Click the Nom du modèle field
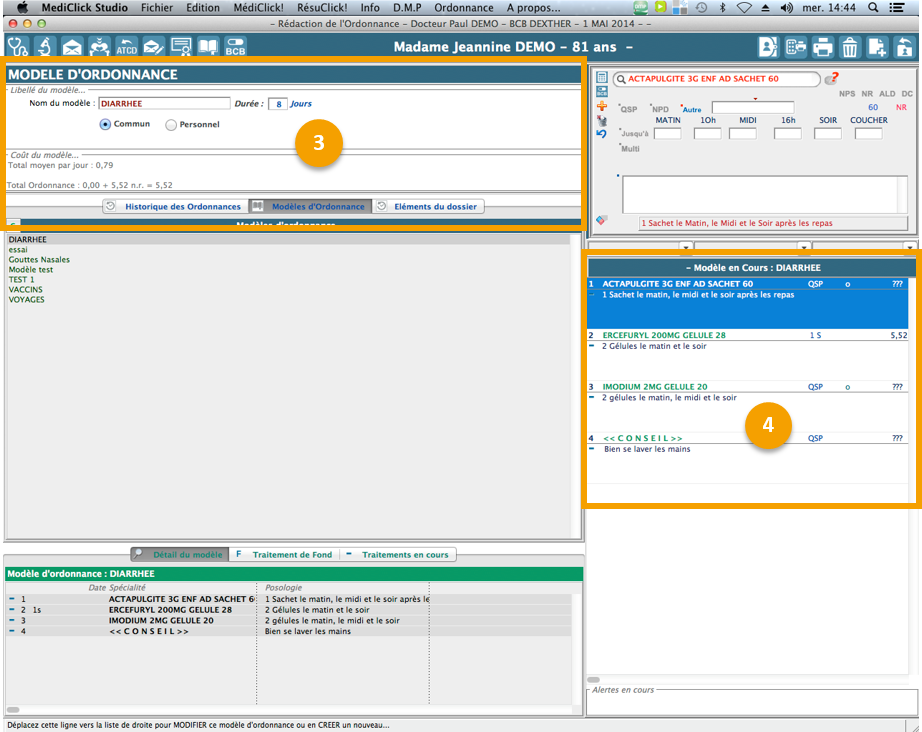922x732 pixels. coord(164,103)
